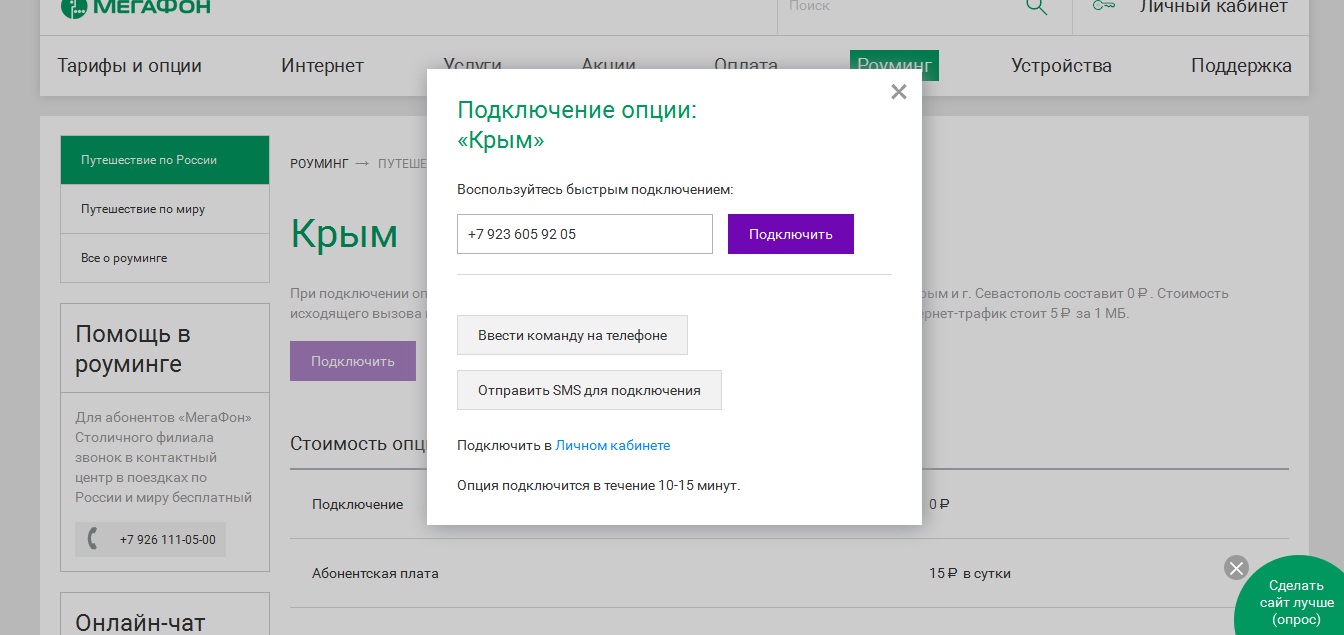Viewport: 1344px width, 635px height.
Task: Click the Сделать сайт лучше survey button
Action: (1296, 602)
